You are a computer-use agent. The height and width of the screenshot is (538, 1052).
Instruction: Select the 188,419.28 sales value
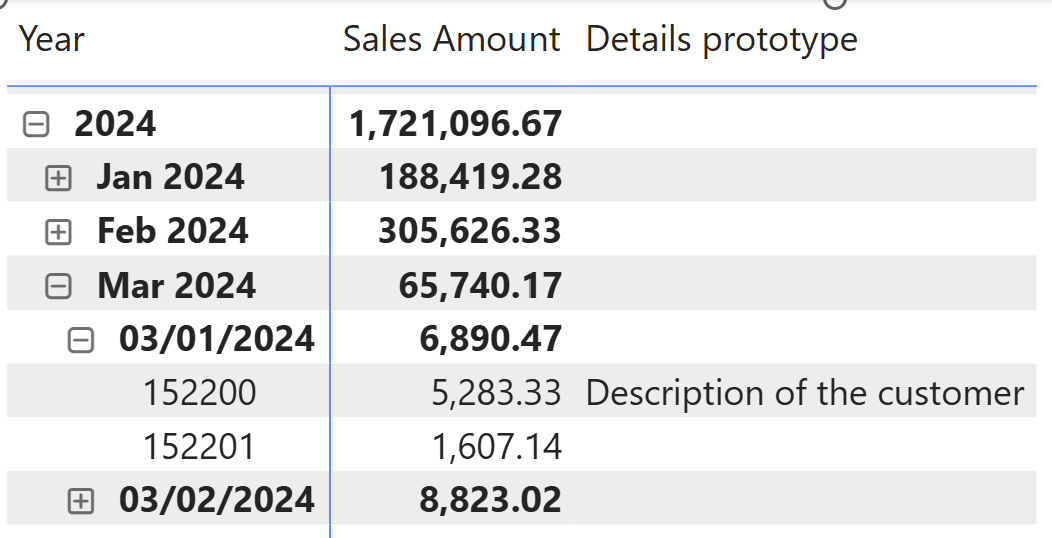470,178
